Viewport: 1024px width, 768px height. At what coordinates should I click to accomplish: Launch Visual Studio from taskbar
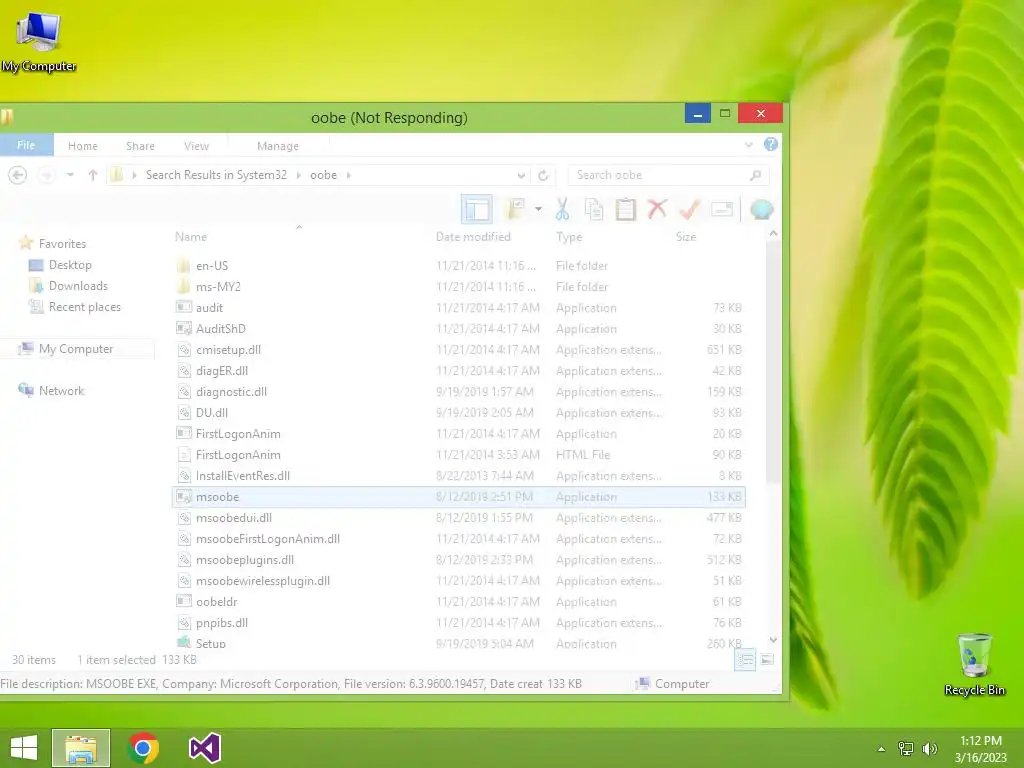205,748
